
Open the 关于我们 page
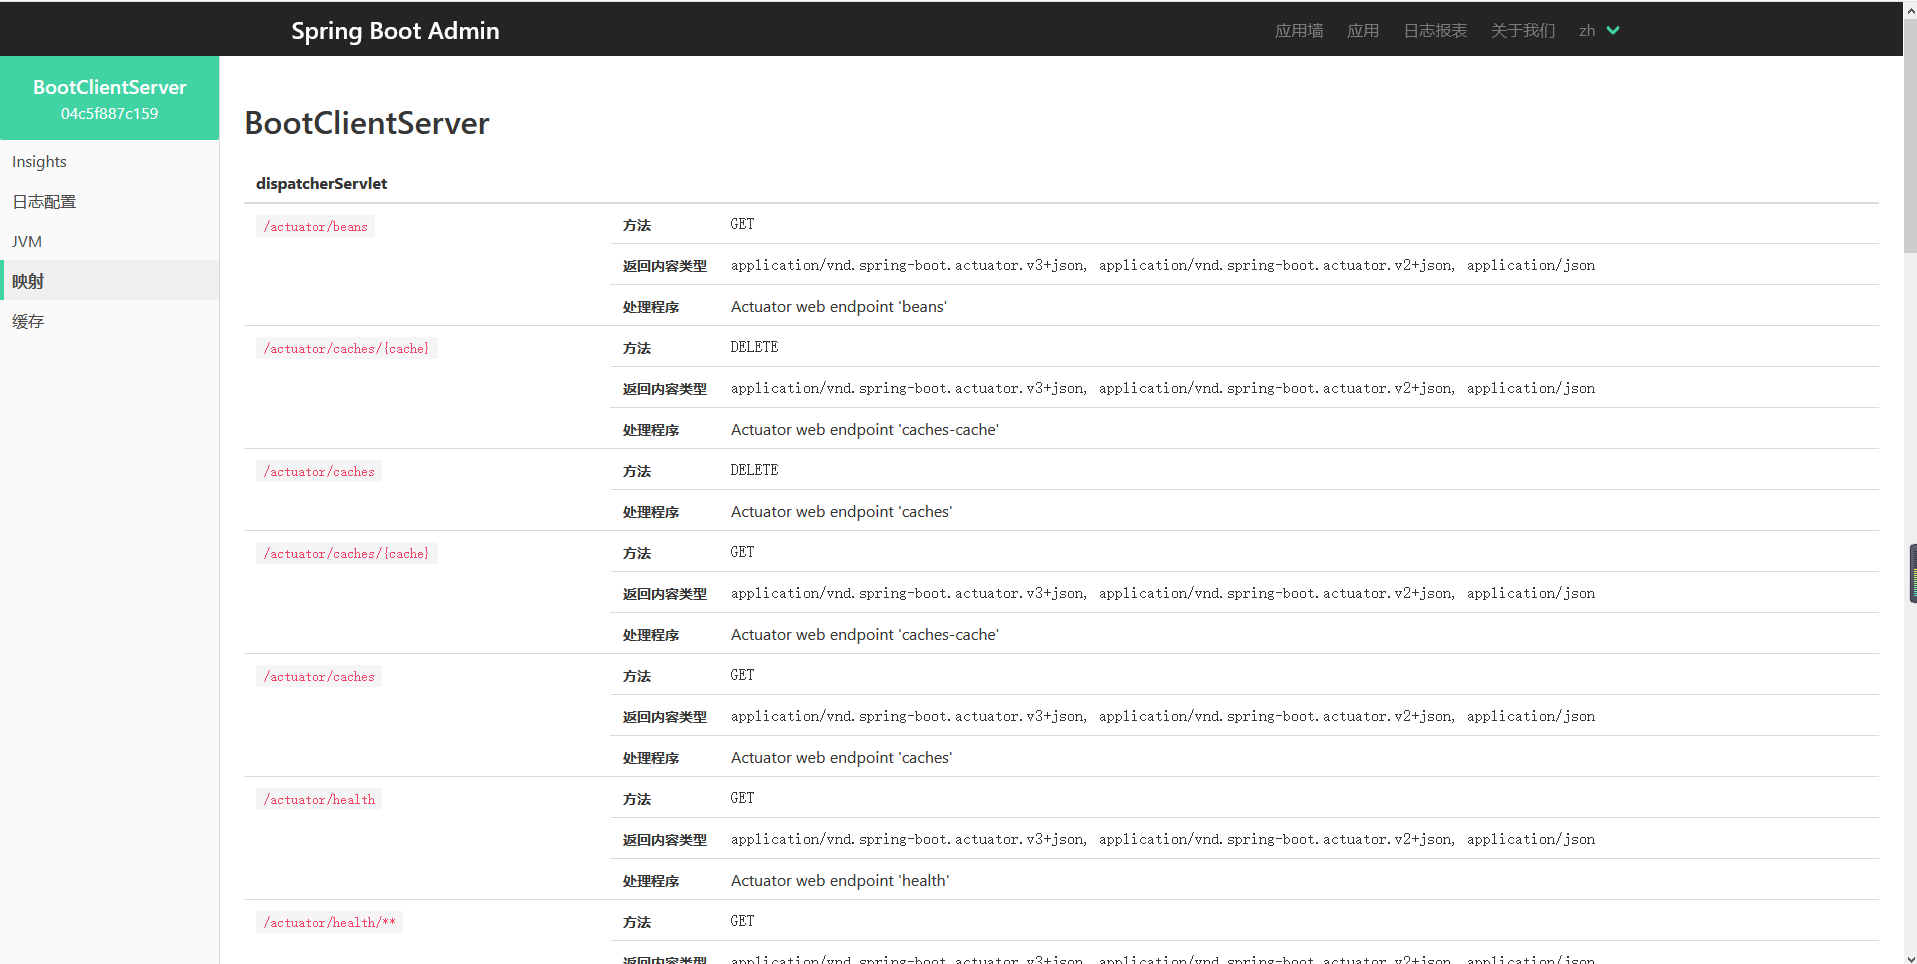pyautogui.click(x=1522, y=31)
